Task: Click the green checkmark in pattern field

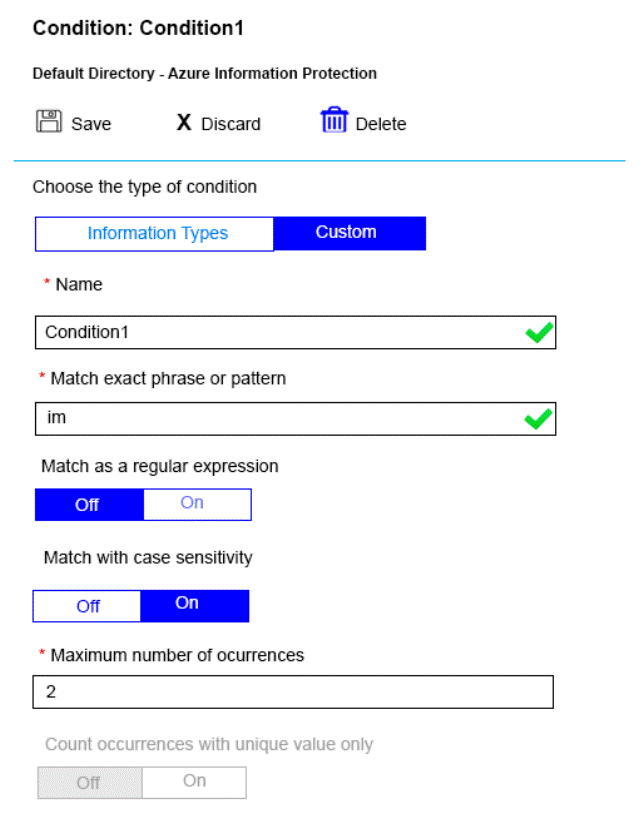Action: click(x=539, y=419)
